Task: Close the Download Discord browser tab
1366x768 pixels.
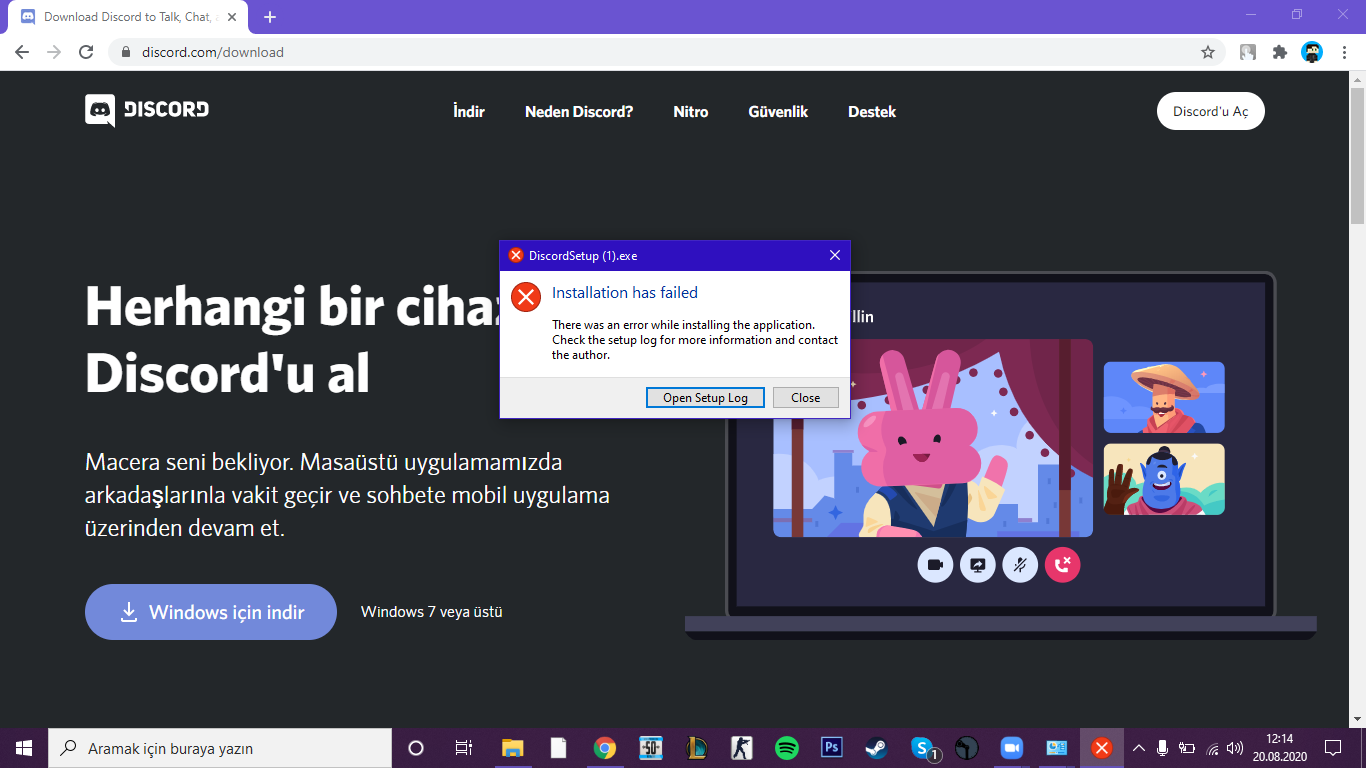Action: coord(232,17)
